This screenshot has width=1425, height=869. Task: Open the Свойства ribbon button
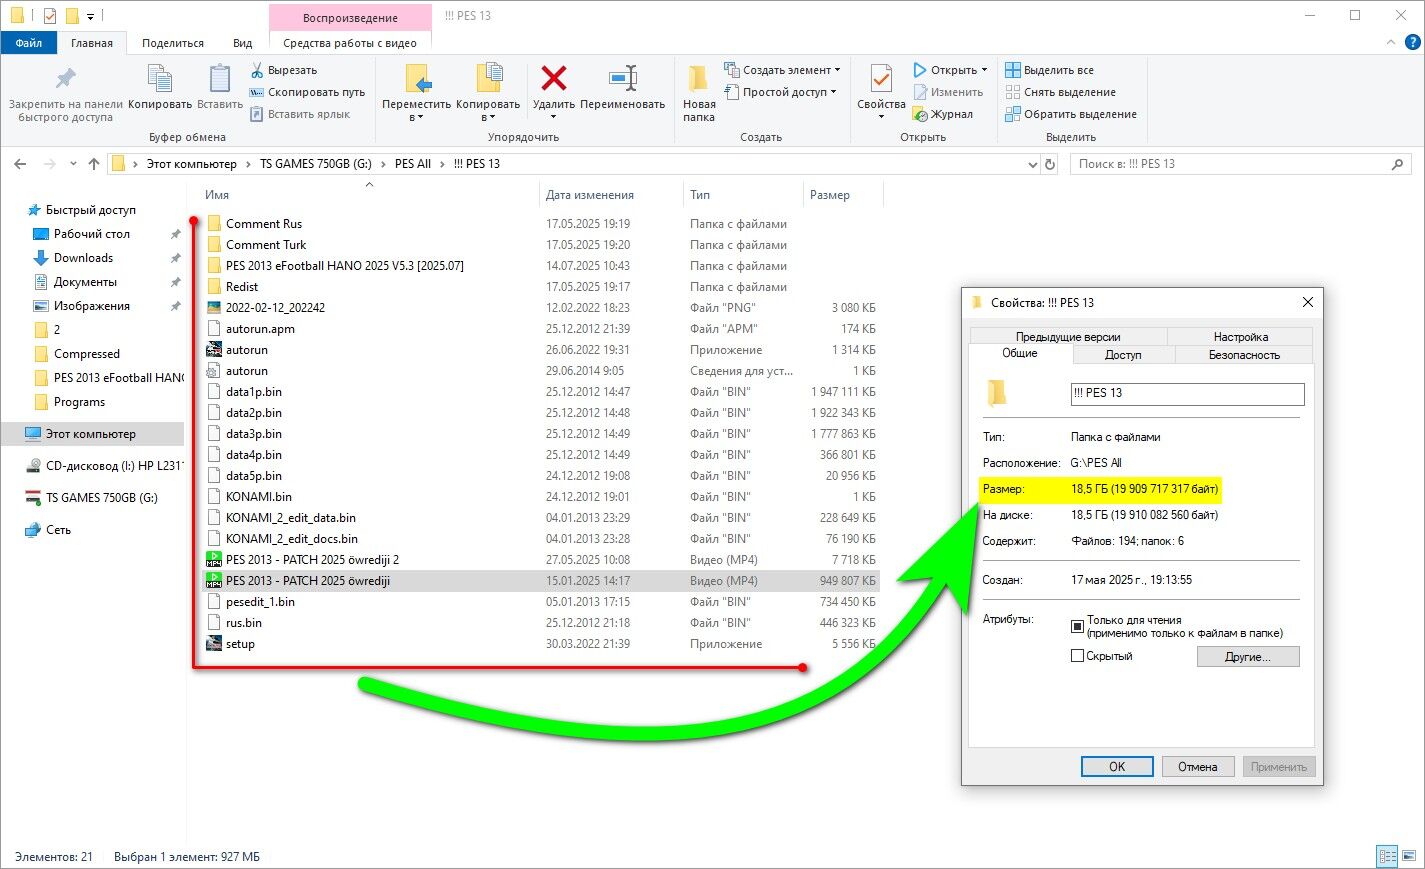tap(881, 90)
